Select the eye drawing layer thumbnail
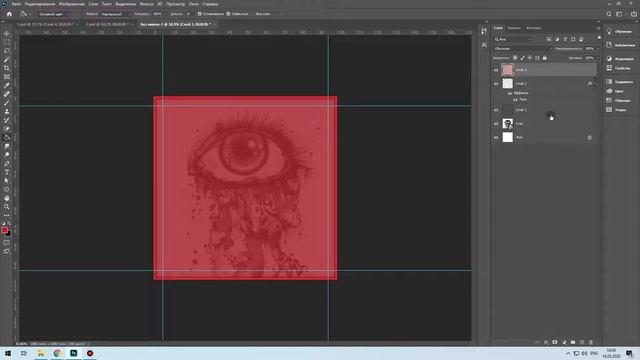Screen dimensions: 640x360 click(x=507, y=124)
